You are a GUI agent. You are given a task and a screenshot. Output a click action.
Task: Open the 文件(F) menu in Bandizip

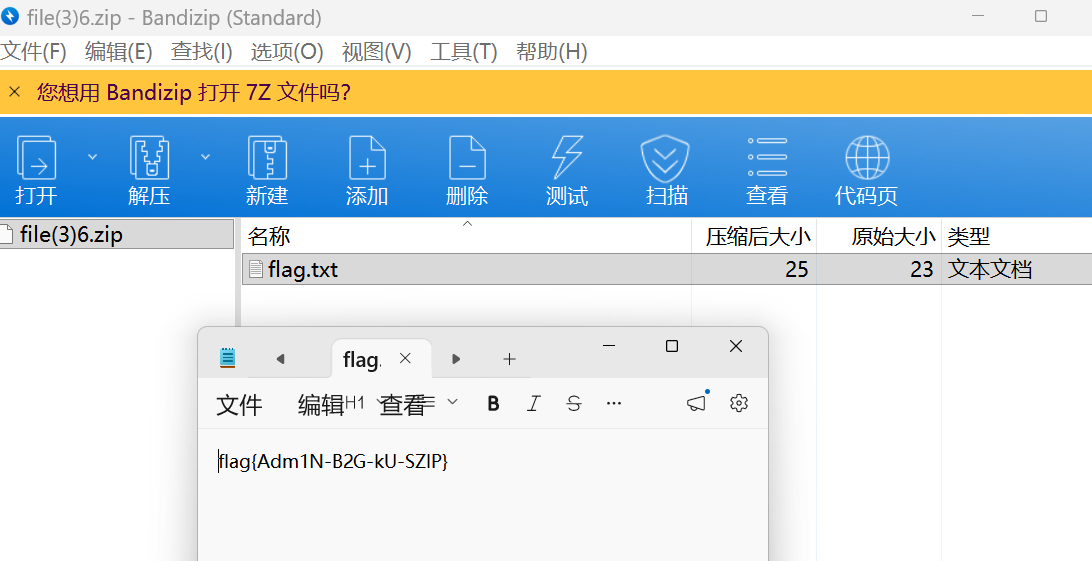tap(33, 52)
